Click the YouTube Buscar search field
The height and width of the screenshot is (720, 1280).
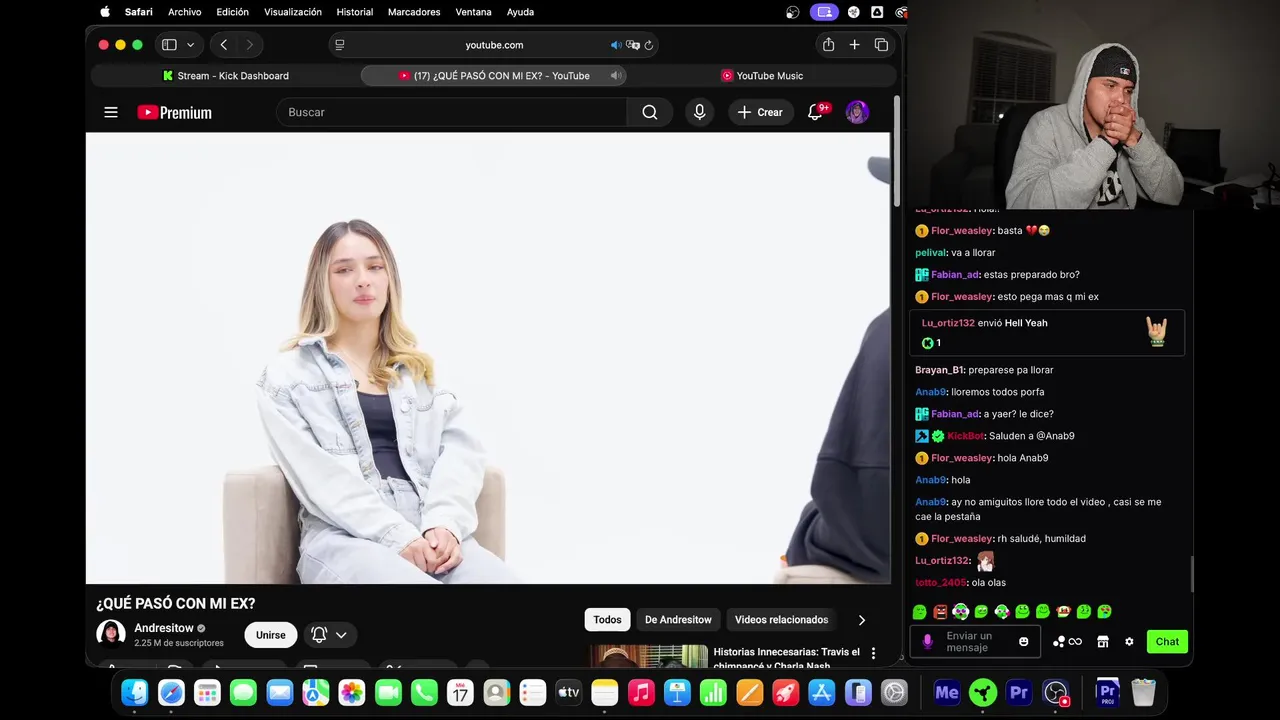pyautogui.click(x=451, y=112)
